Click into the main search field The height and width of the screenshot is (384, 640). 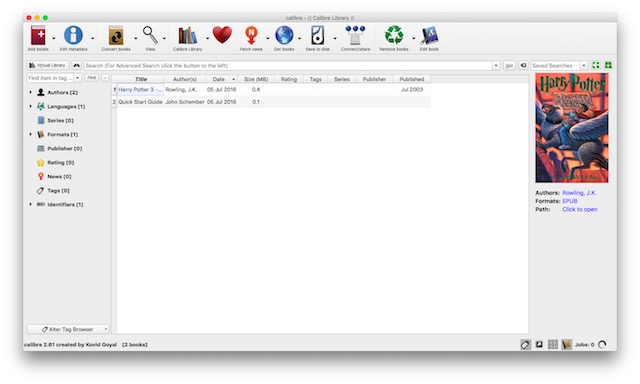(x=288, y=65)
